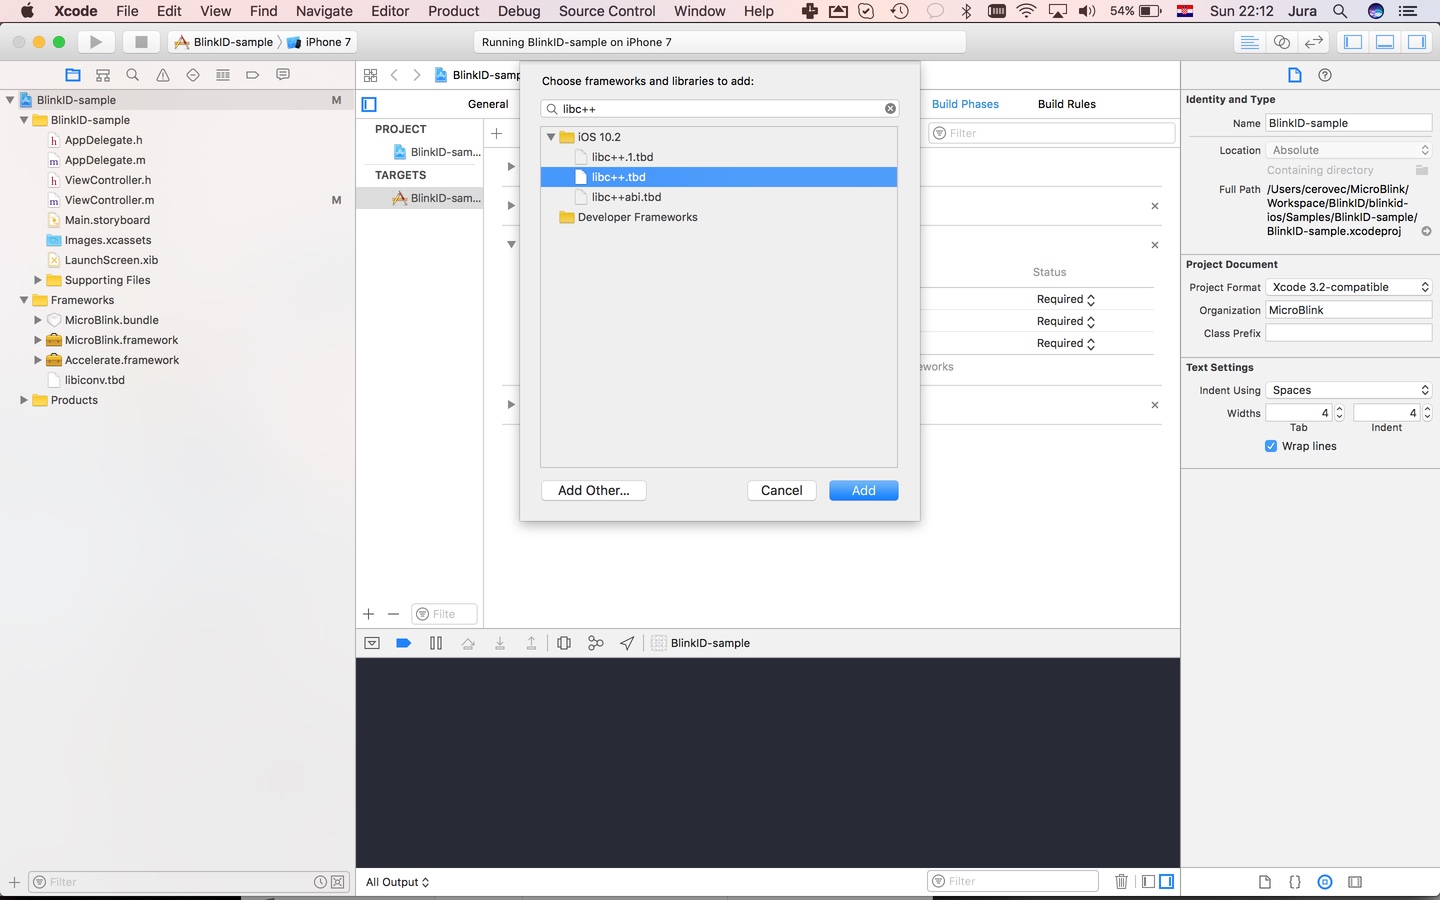Show the console pane toggle
The image size is (1440, 900).
coord(1166,881)
